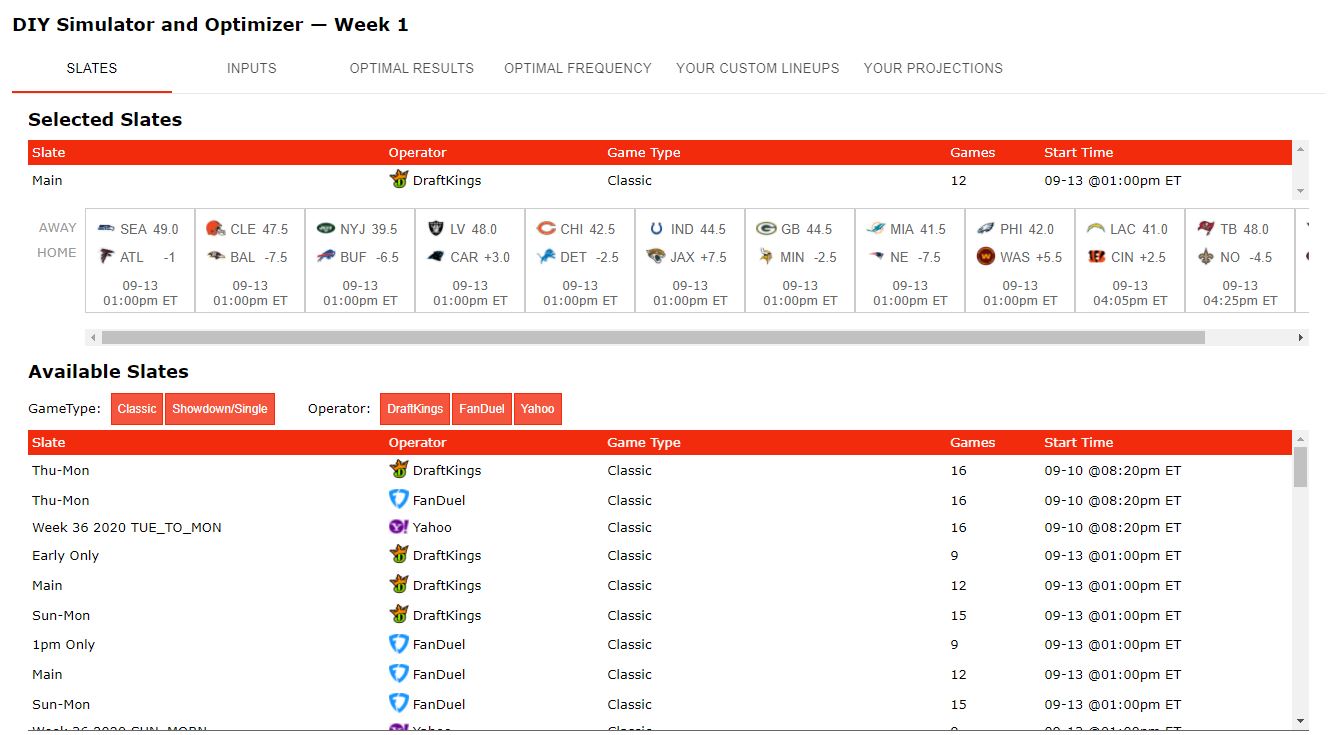The height and width of the screenshot is (735, 1331).
Task: Sort Available Slates by Slate header
Action: click(48, 443)
